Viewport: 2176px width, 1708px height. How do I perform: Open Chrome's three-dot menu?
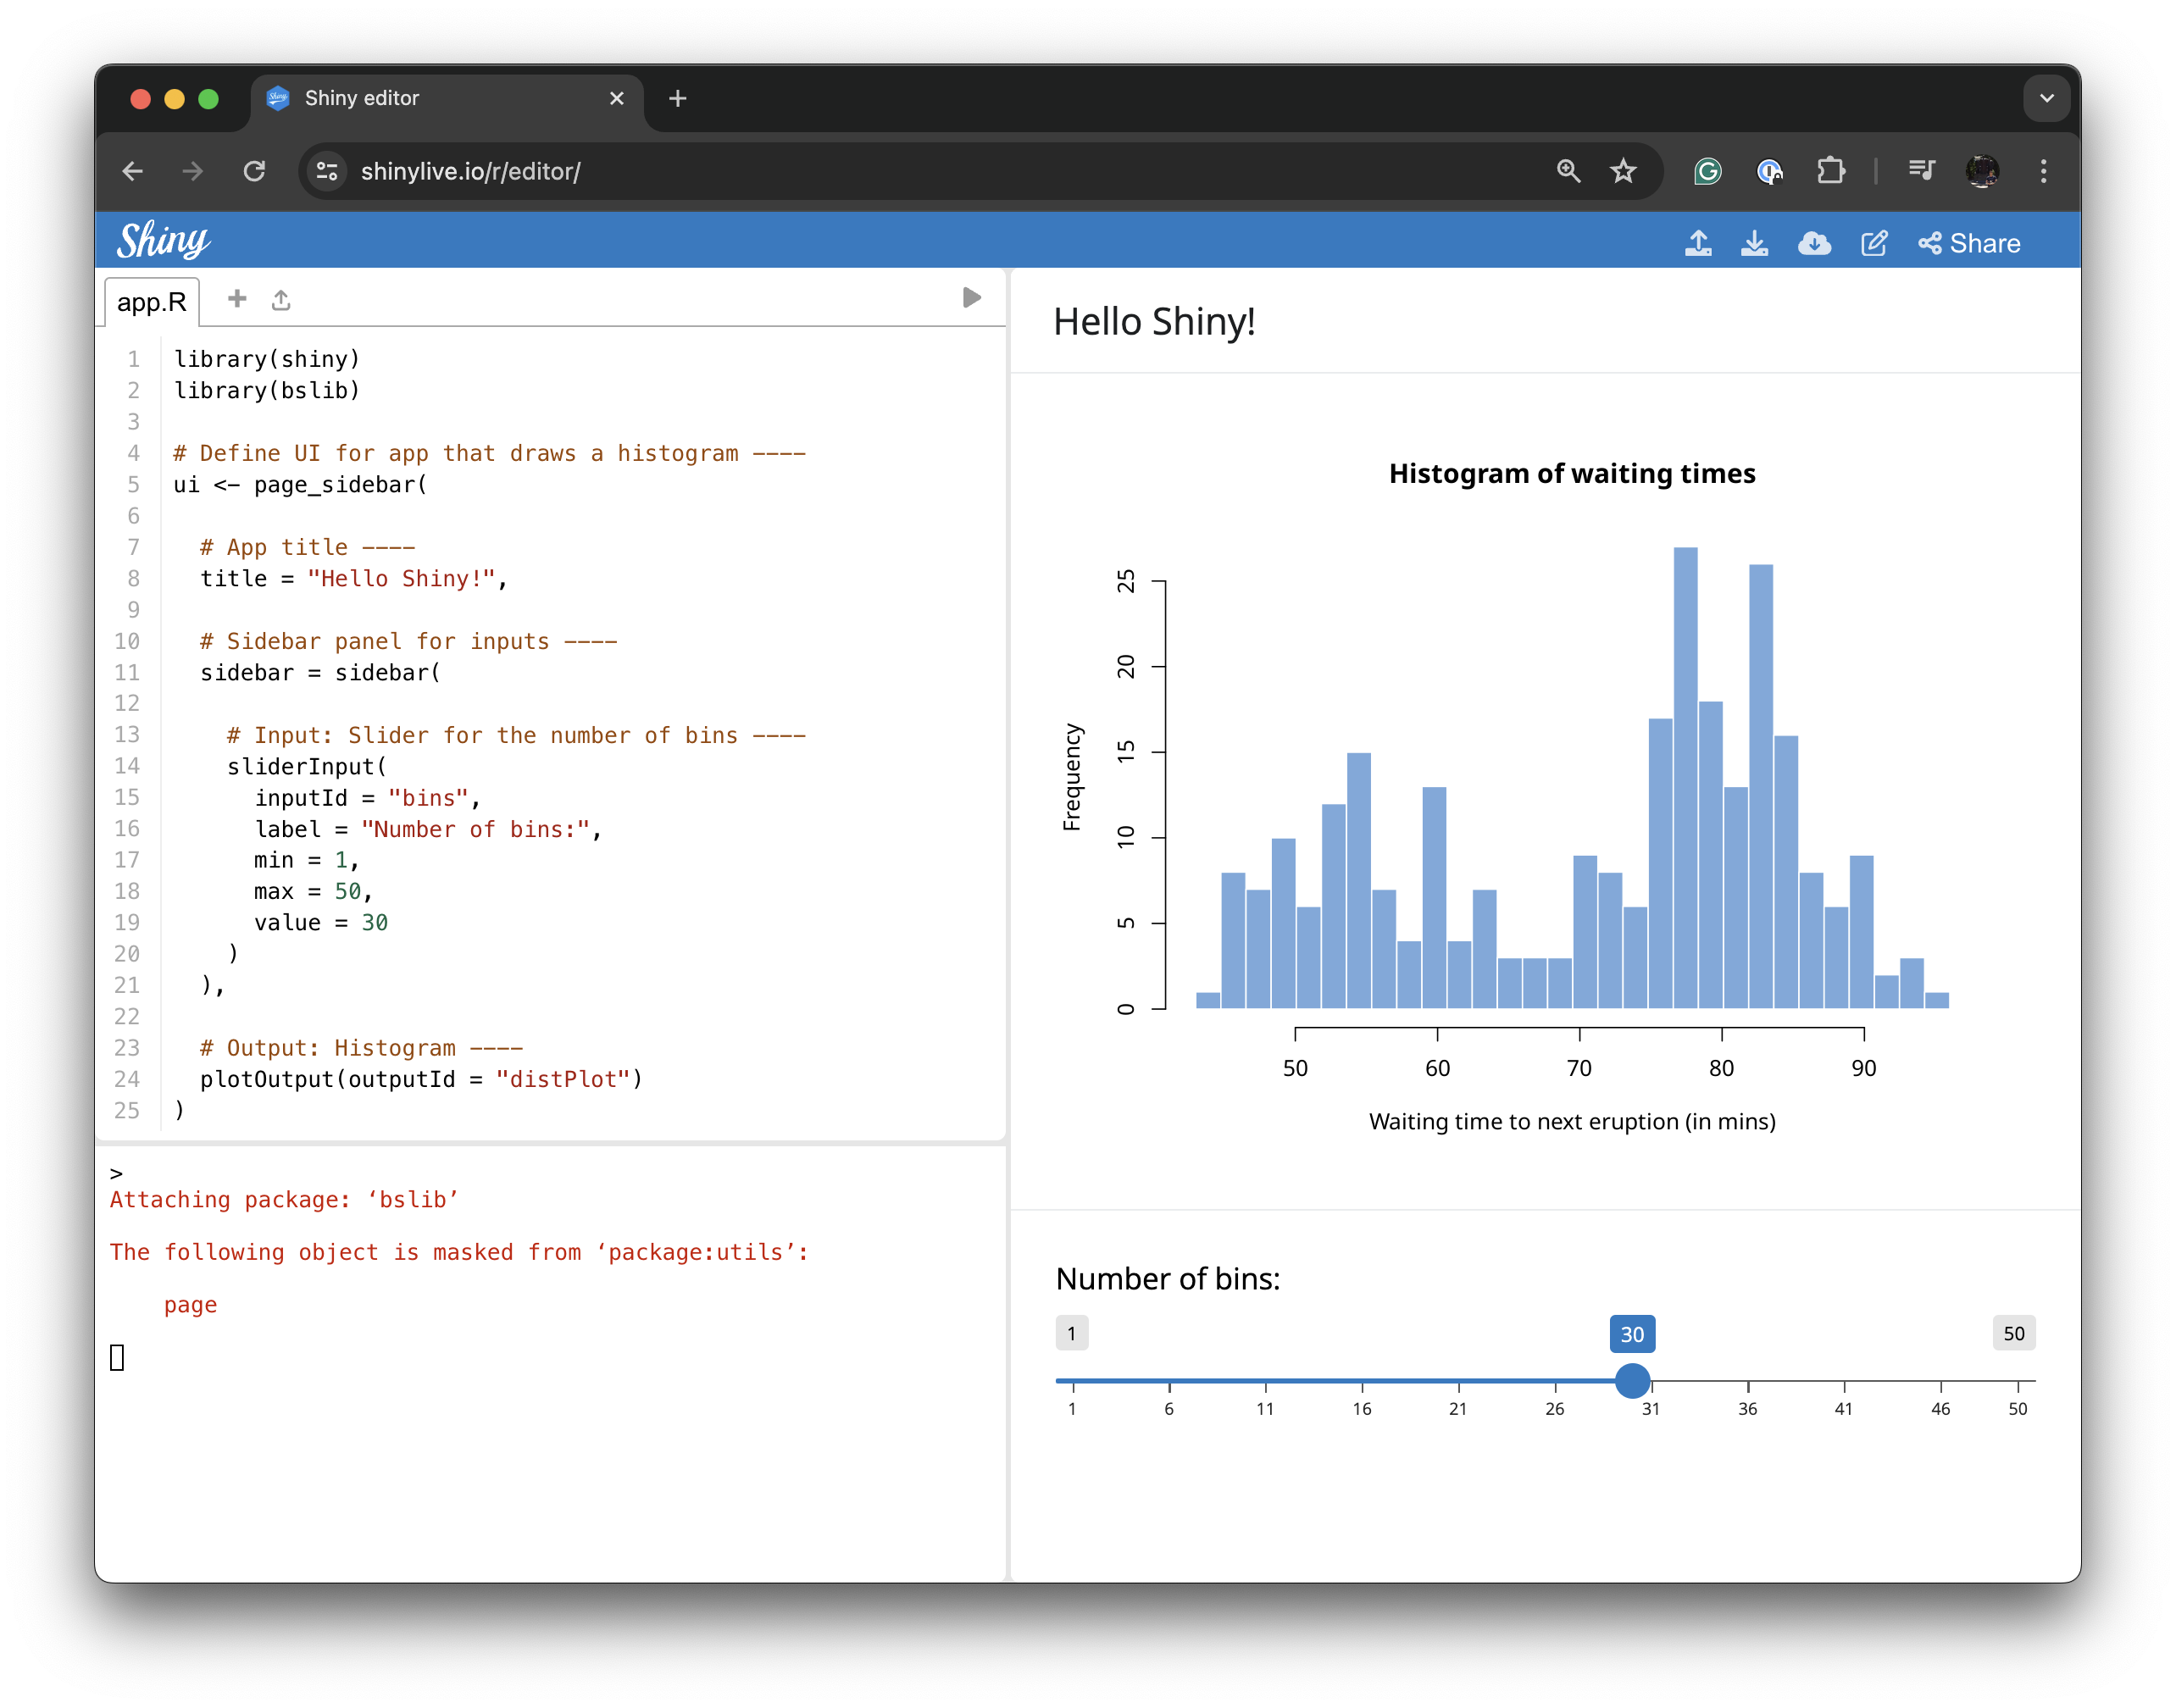pos(2043,171)
